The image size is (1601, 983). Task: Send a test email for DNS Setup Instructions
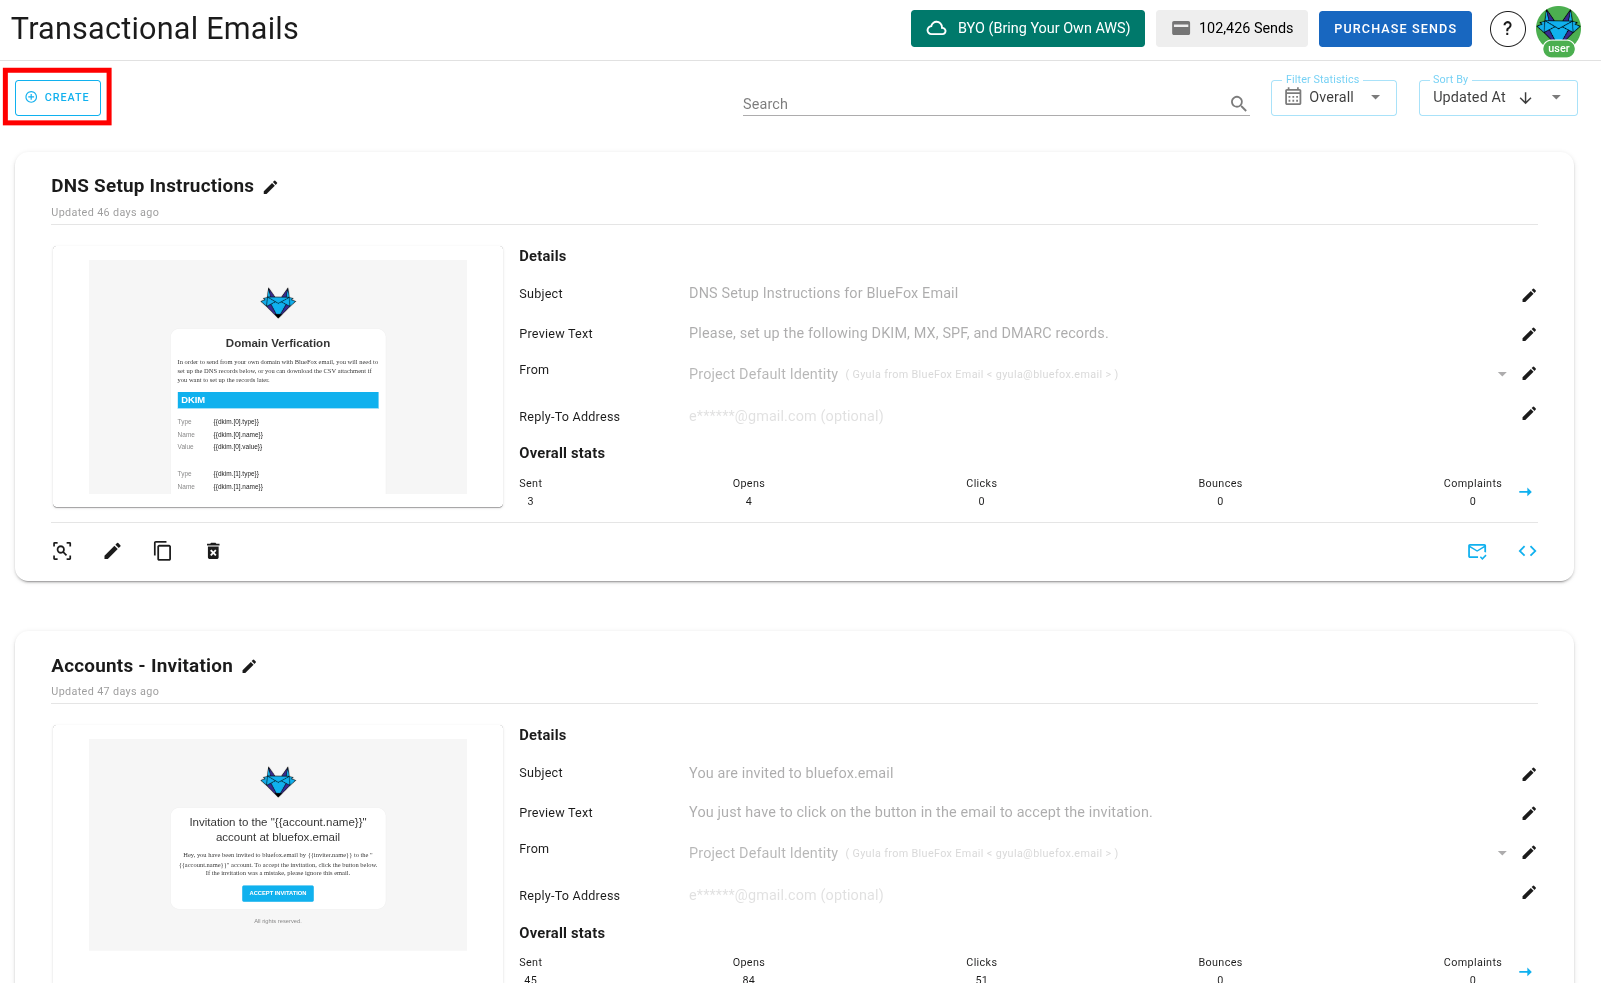click(1477, 551)
